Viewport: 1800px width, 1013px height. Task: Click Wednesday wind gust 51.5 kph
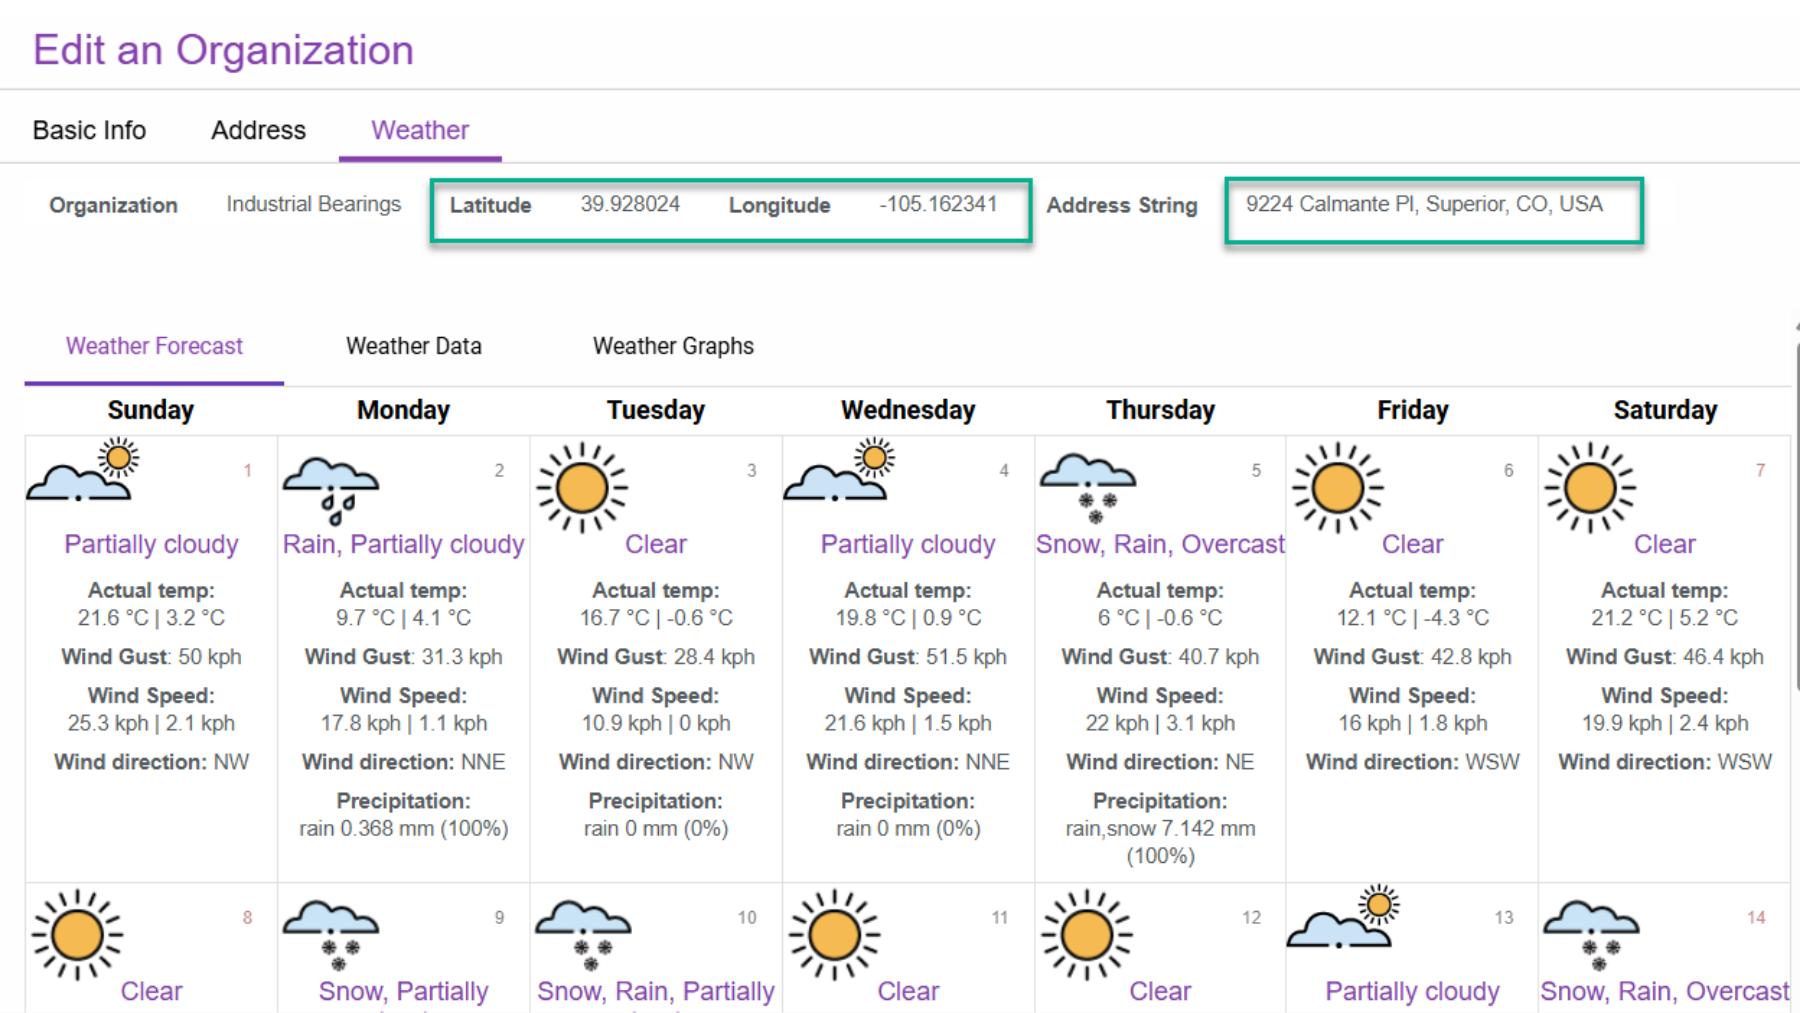click(x=908, y=657)
